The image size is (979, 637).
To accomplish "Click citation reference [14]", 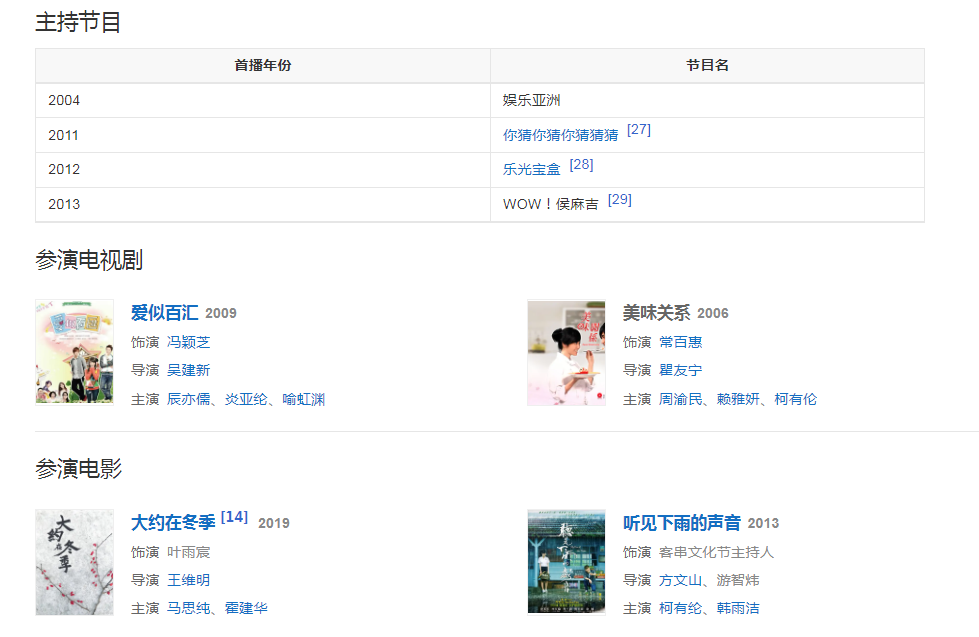I will (234, 517).
